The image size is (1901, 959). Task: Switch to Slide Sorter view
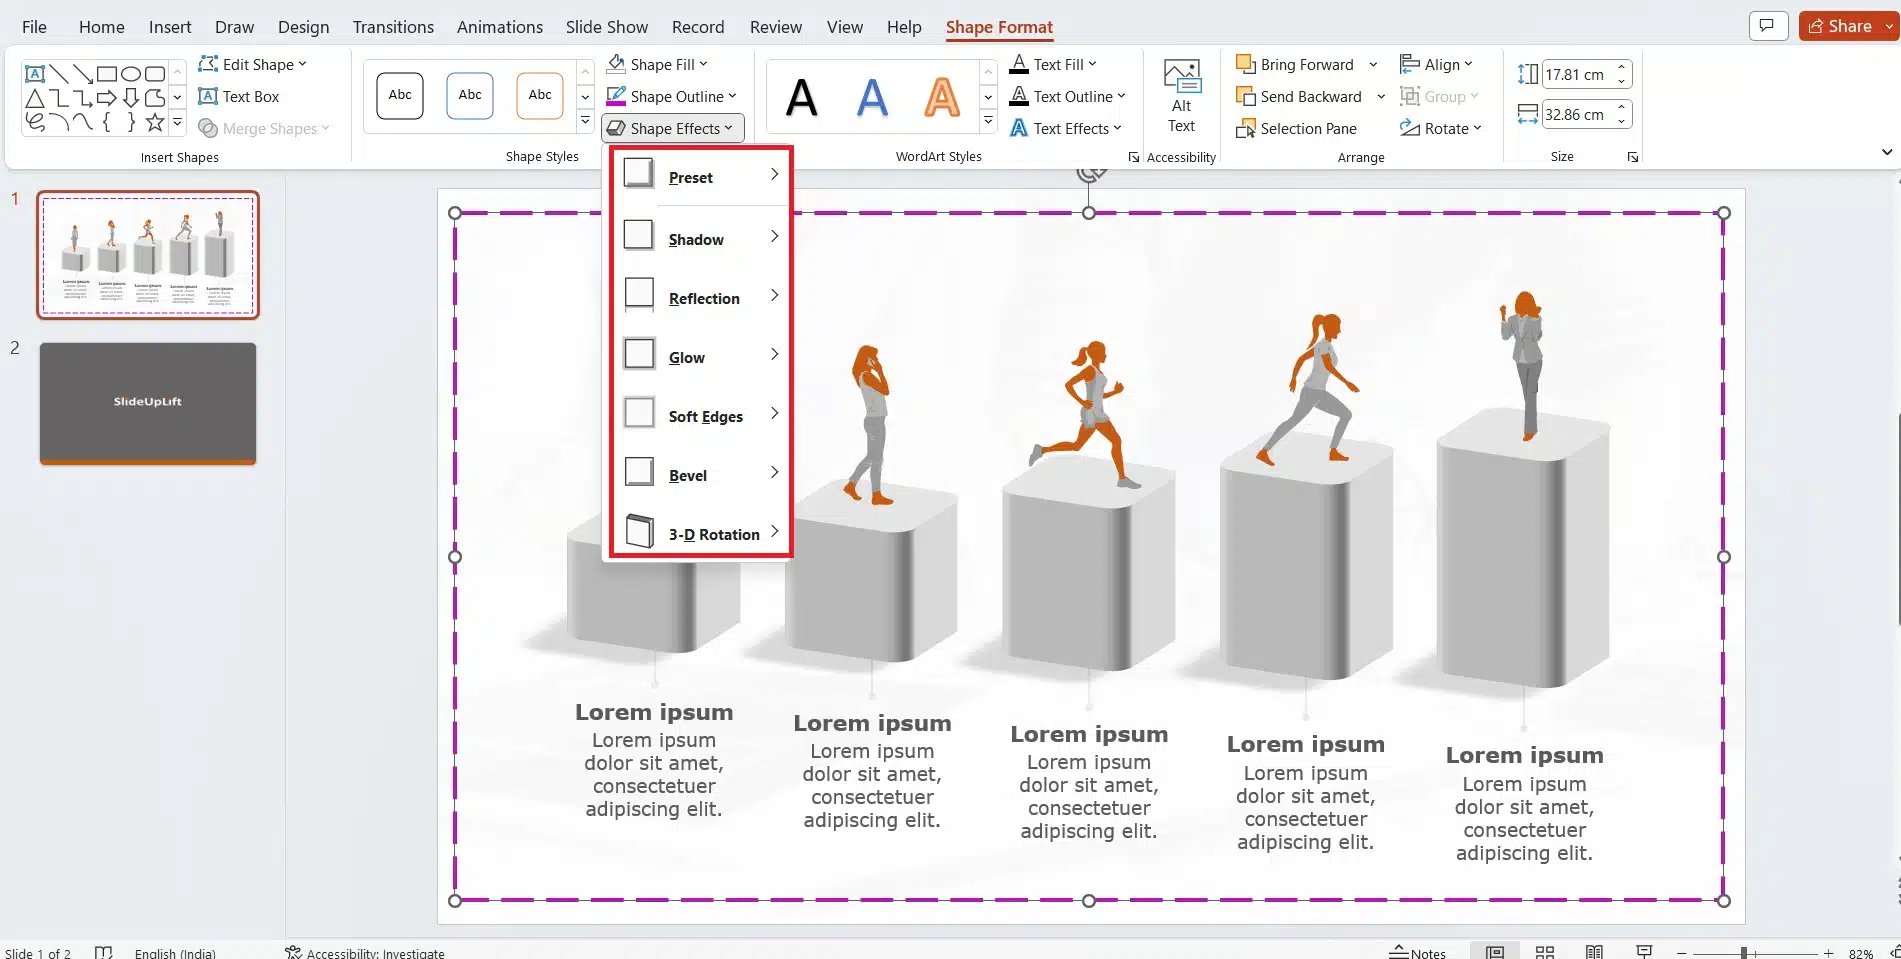1545,952
